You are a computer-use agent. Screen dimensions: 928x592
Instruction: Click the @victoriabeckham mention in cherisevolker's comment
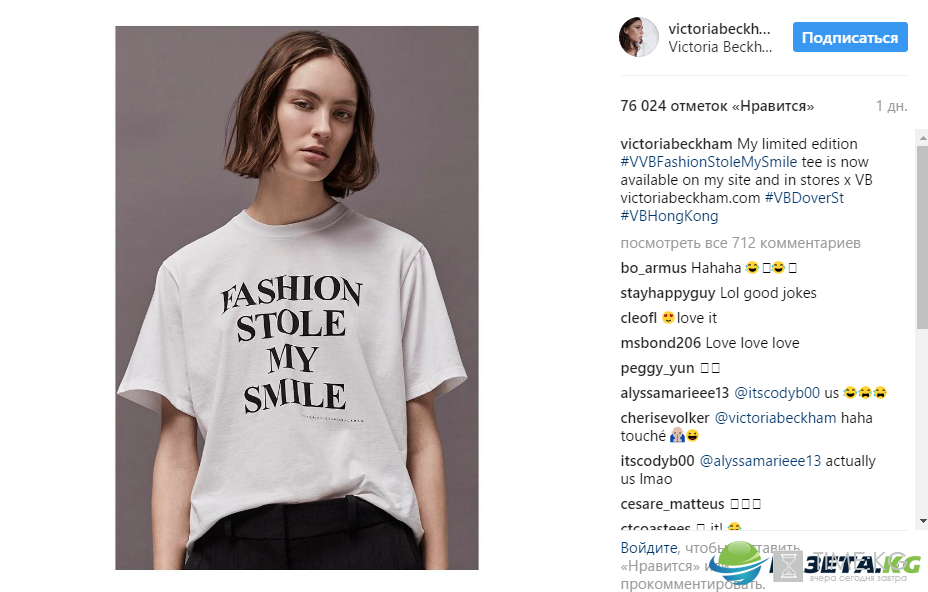[775, 418]
